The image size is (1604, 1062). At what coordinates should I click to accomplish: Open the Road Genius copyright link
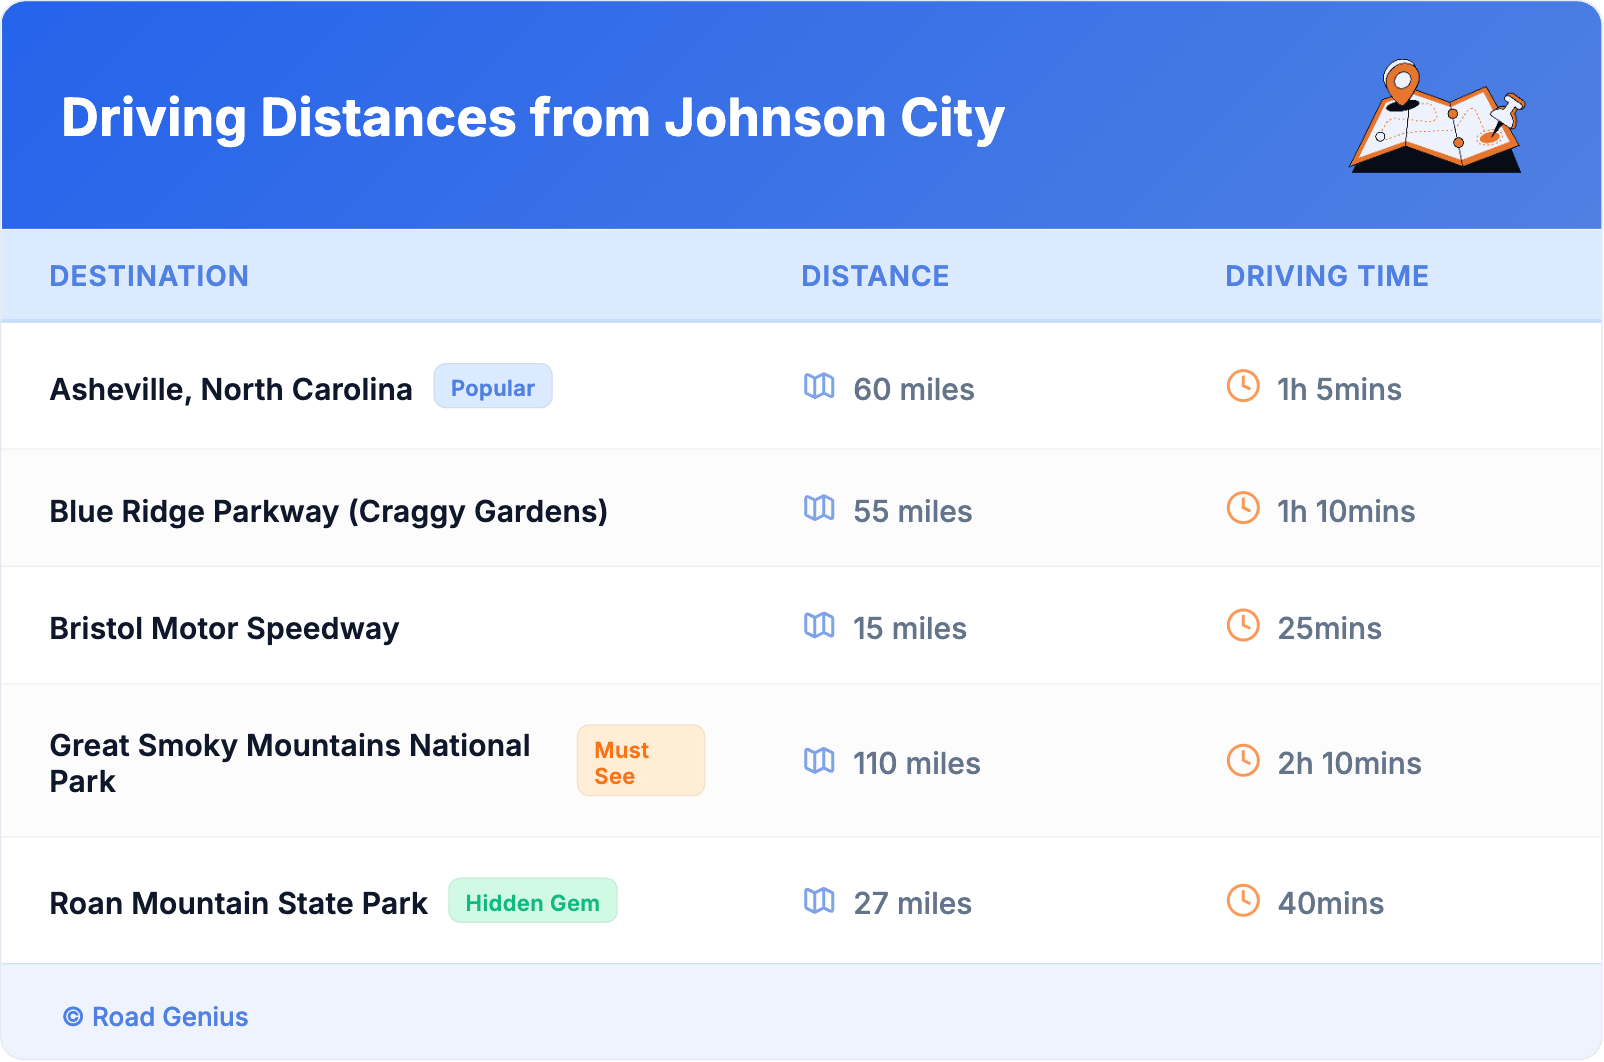pyautogui.click(x=156, y=1017)
